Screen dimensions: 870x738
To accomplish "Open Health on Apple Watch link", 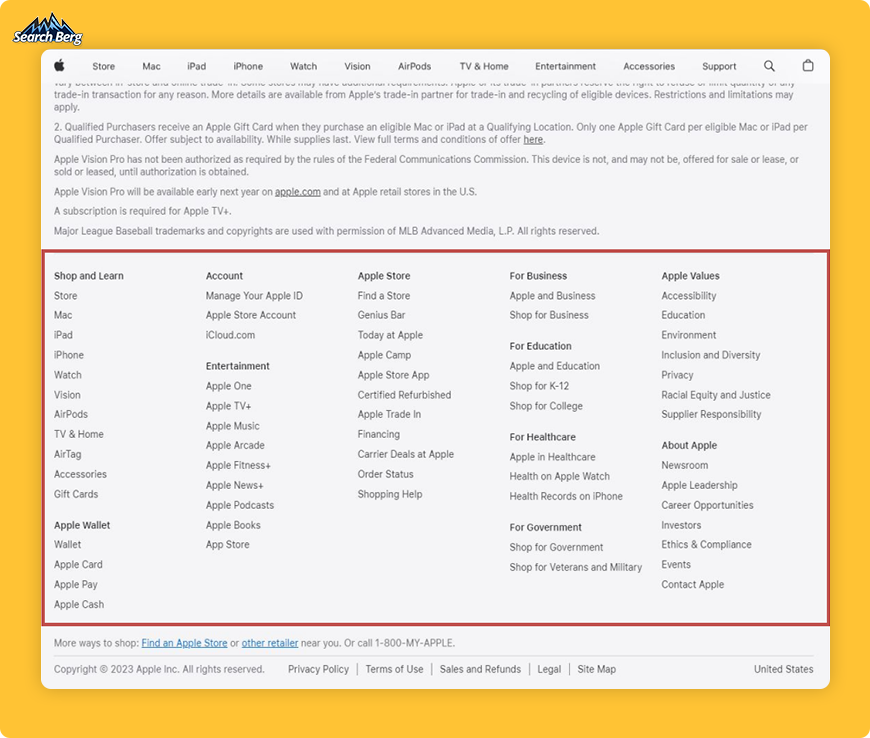I will click(x=559, y=476).
